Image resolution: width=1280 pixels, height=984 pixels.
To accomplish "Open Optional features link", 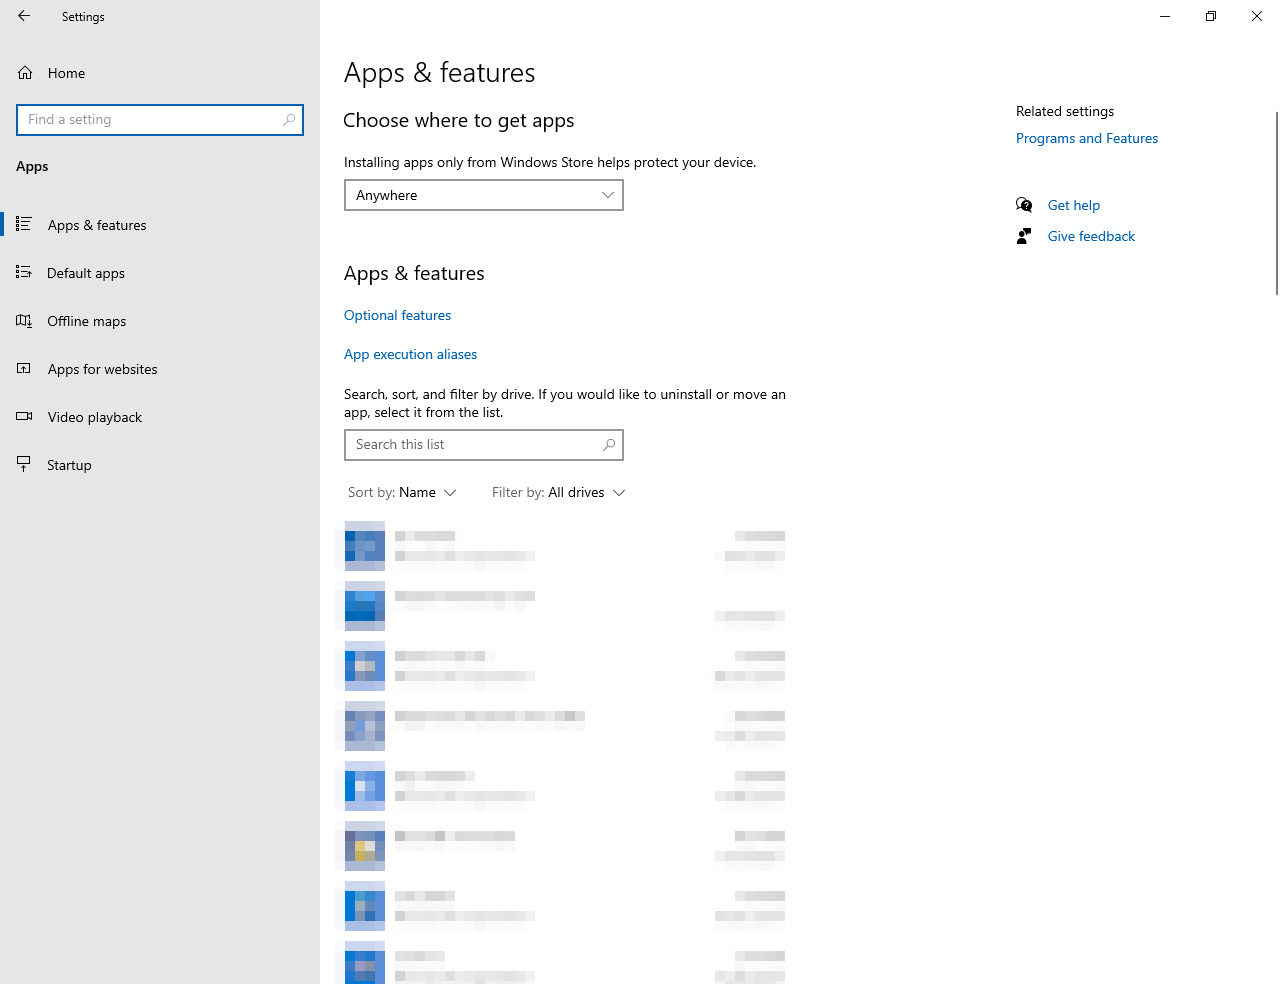I will [x=397, y=315].
